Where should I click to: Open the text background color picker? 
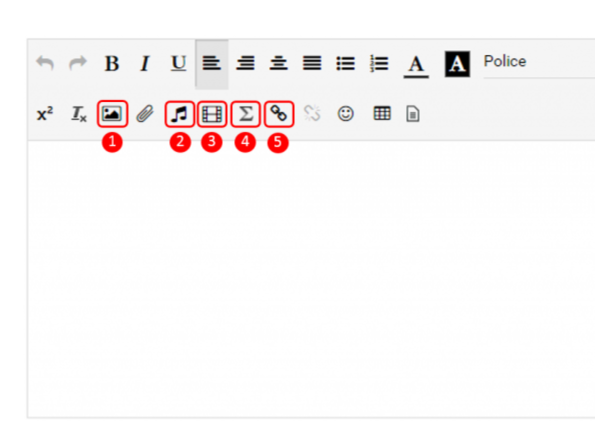[457, 64]
